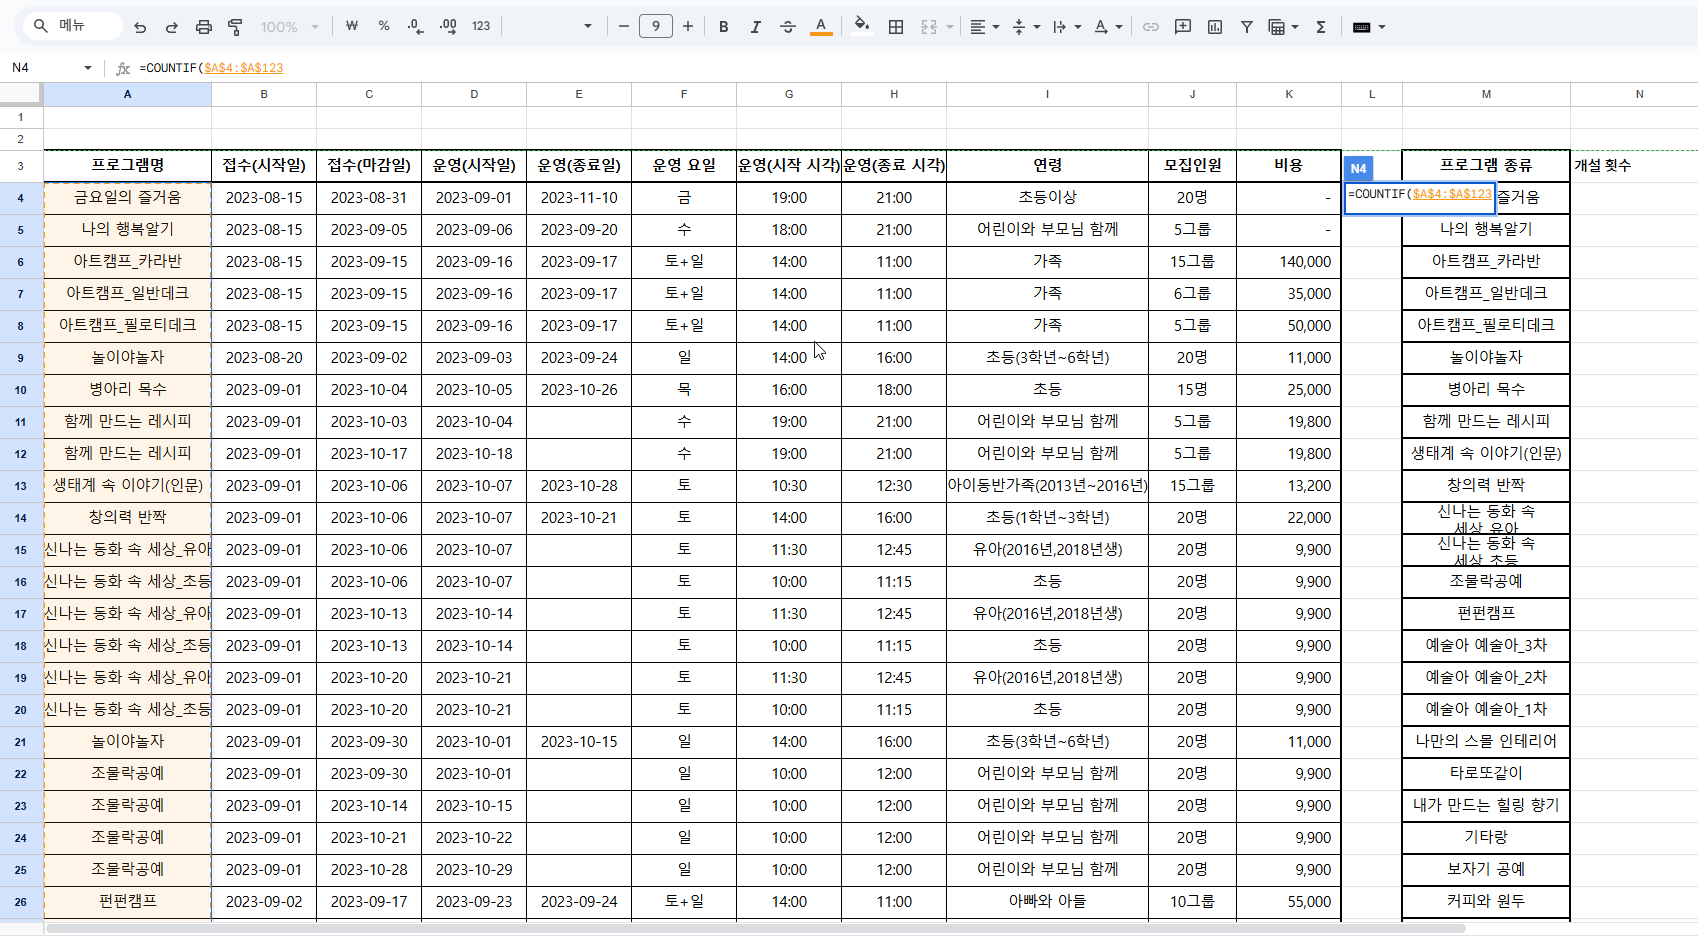Click the 아빠와 아들 age cell

coord(1047,902)
